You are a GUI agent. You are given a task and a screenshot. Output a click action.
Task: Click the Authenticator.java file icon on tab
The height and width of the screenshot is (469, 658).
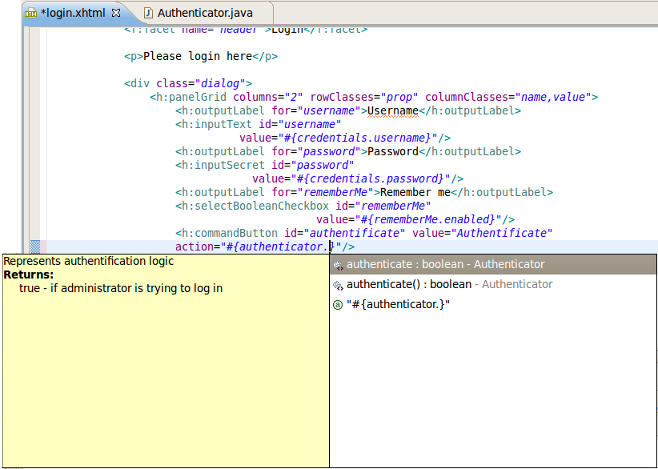149,13
